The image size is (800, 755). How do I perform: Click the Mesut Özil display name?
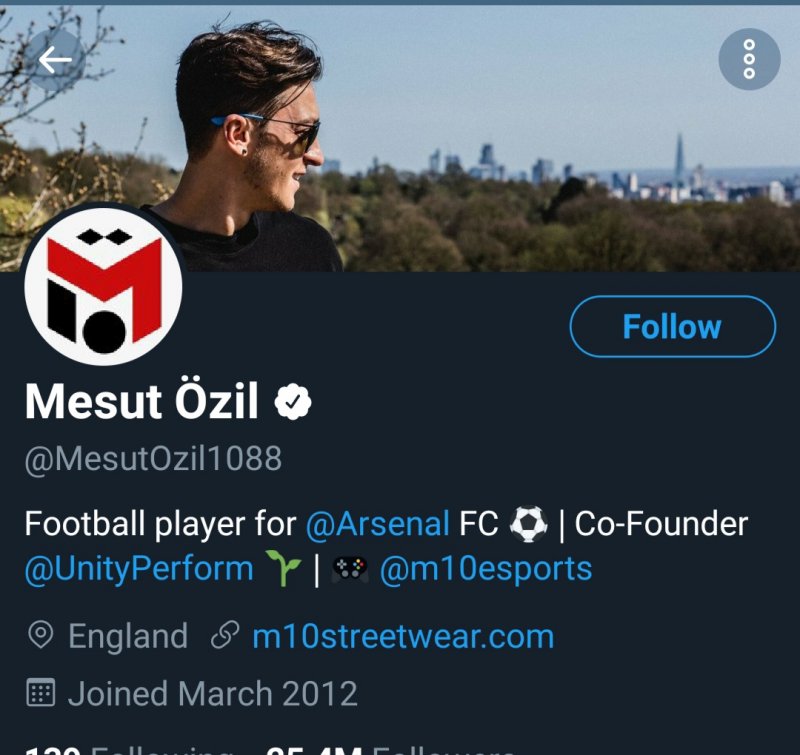point(141,402)
